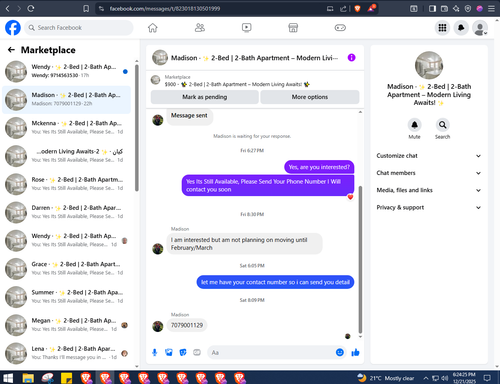Reload the page with the browser refresh icon

pyautogui.click(x=31, y=9)
